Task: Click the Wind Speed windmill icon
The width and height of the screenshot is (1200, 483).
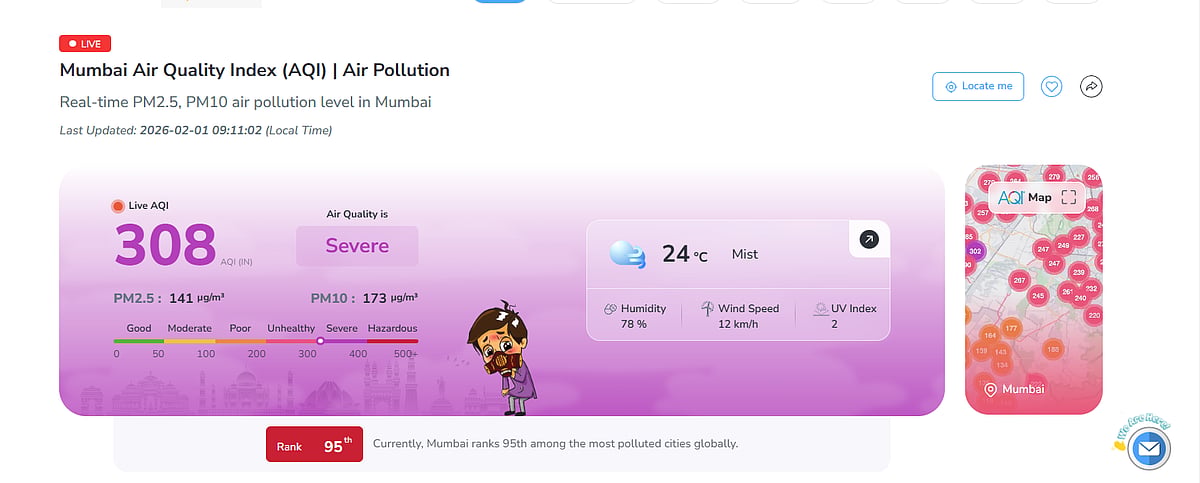Action: (x=708, y=309)
